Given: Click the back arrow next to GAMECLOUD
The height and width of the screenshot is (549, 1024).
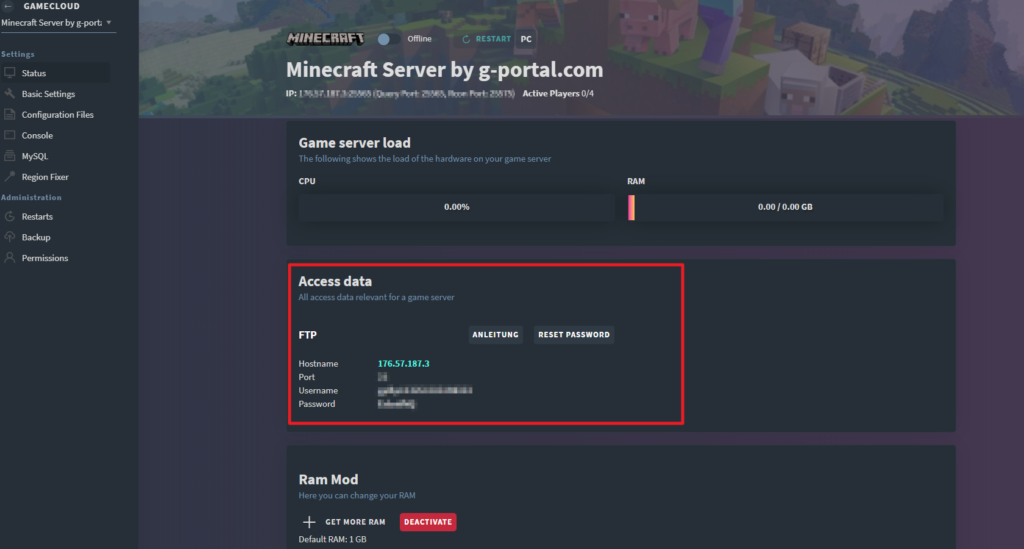Looking at the screenshot, I should [x=7, y=6].
